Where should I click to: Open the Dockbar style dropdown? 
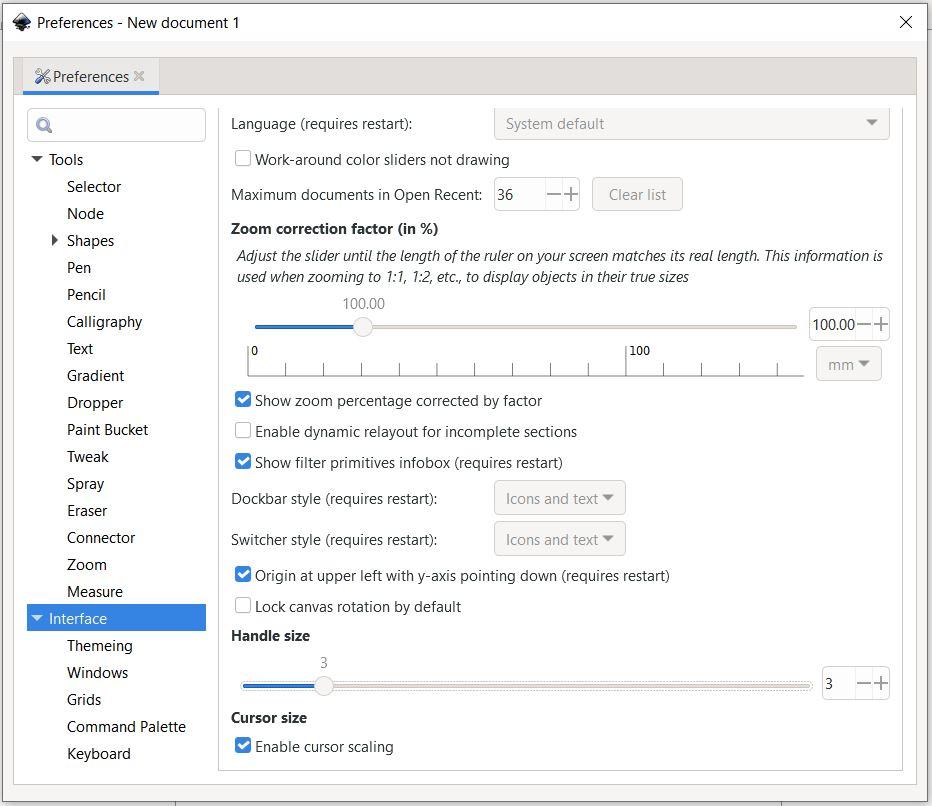(x=560, y=498)
